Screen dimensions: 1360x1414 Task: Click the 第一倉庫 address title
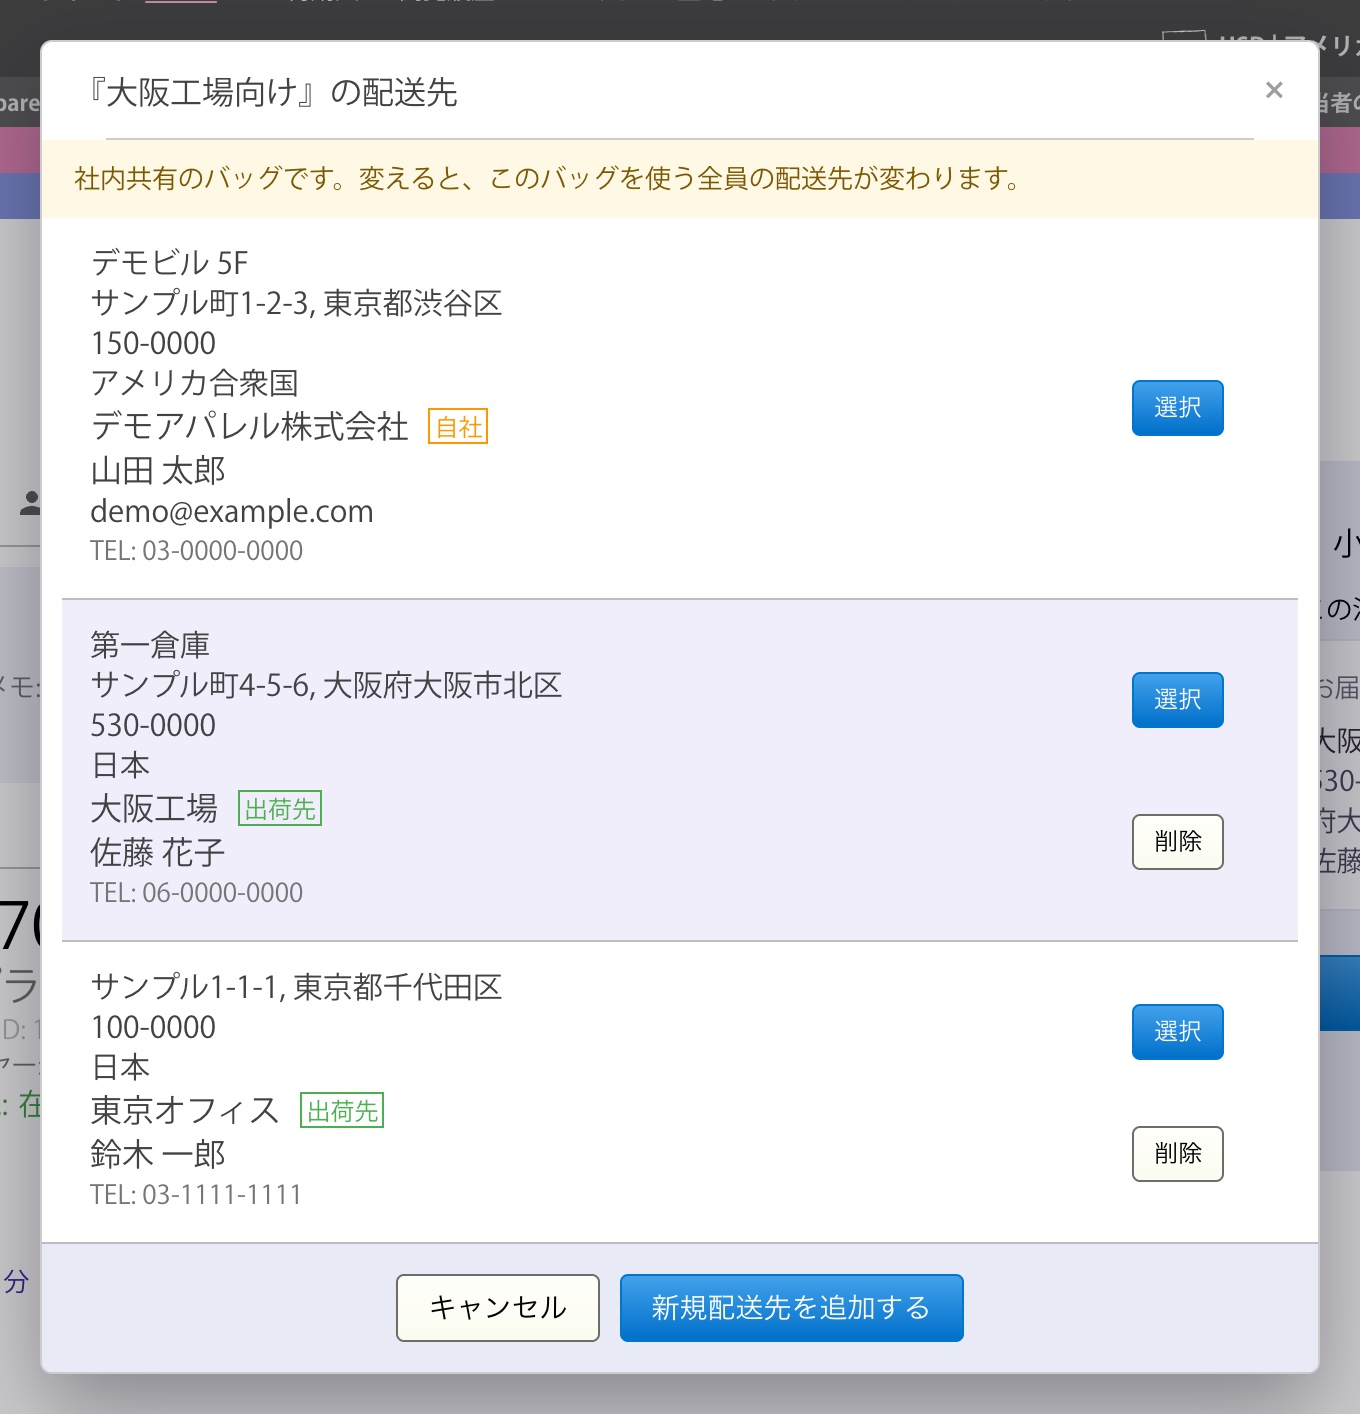tap(150, 645)
